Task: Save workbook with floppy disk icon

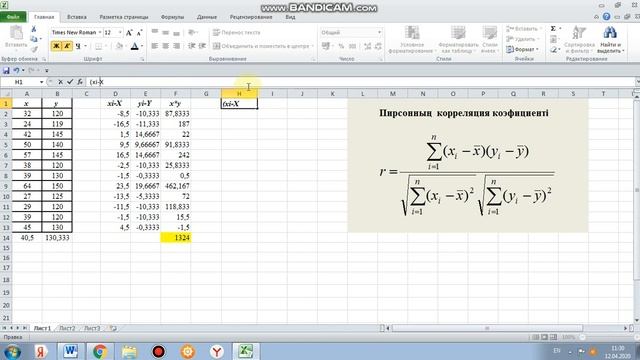Action: click(x=6, y=71)
